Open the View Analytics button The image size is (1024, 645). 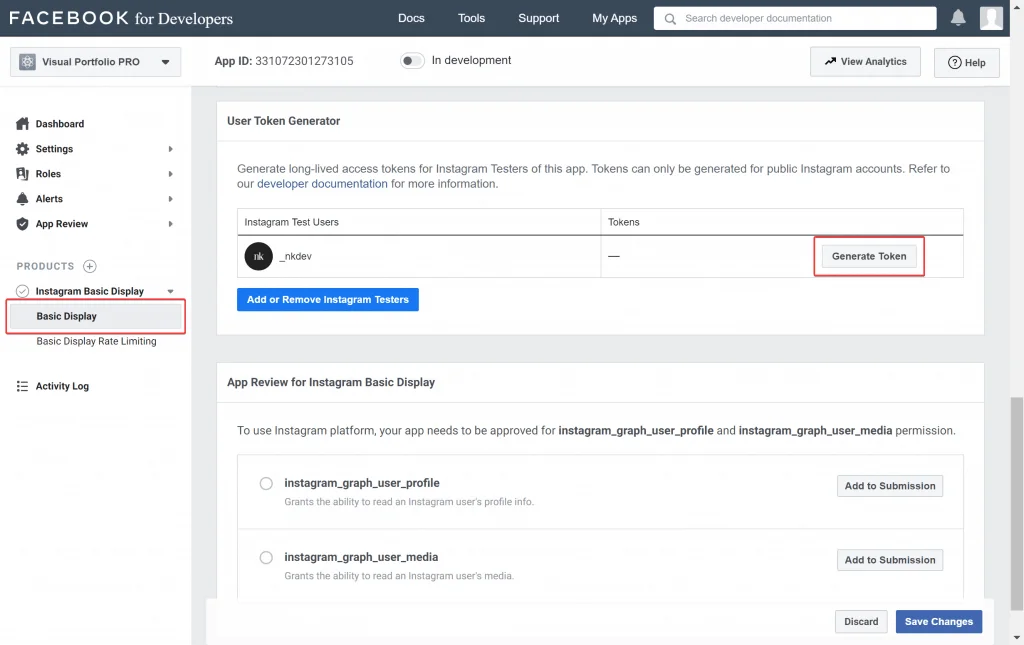[865, 61]
